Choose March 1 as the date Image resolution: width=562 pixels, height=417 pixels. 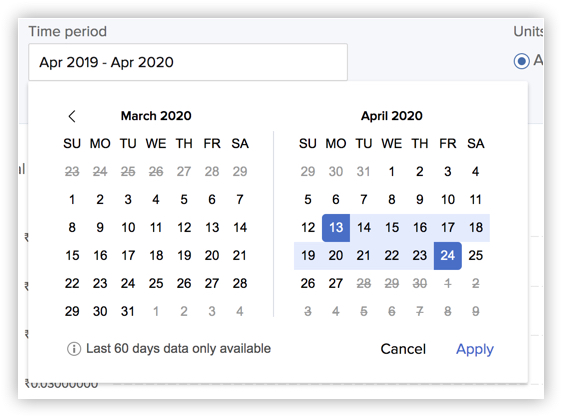[72, 200]
